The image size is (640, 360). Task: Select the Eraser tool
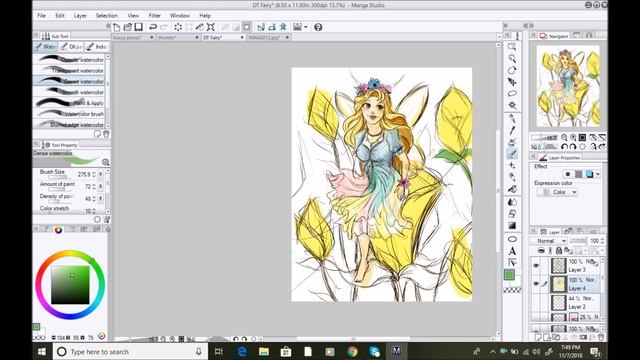pyautogui.click(x=512, y=213)
